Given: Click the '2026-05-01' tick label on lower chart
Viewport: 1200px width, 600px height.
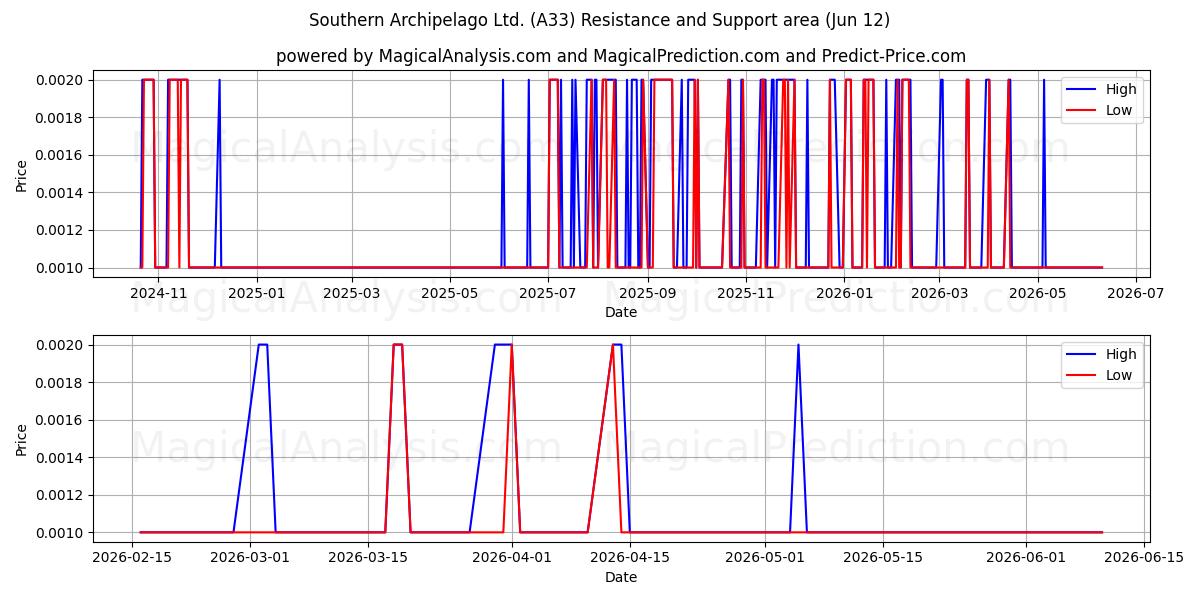Looking at the screenshot, I should click(x=765, y=559).
